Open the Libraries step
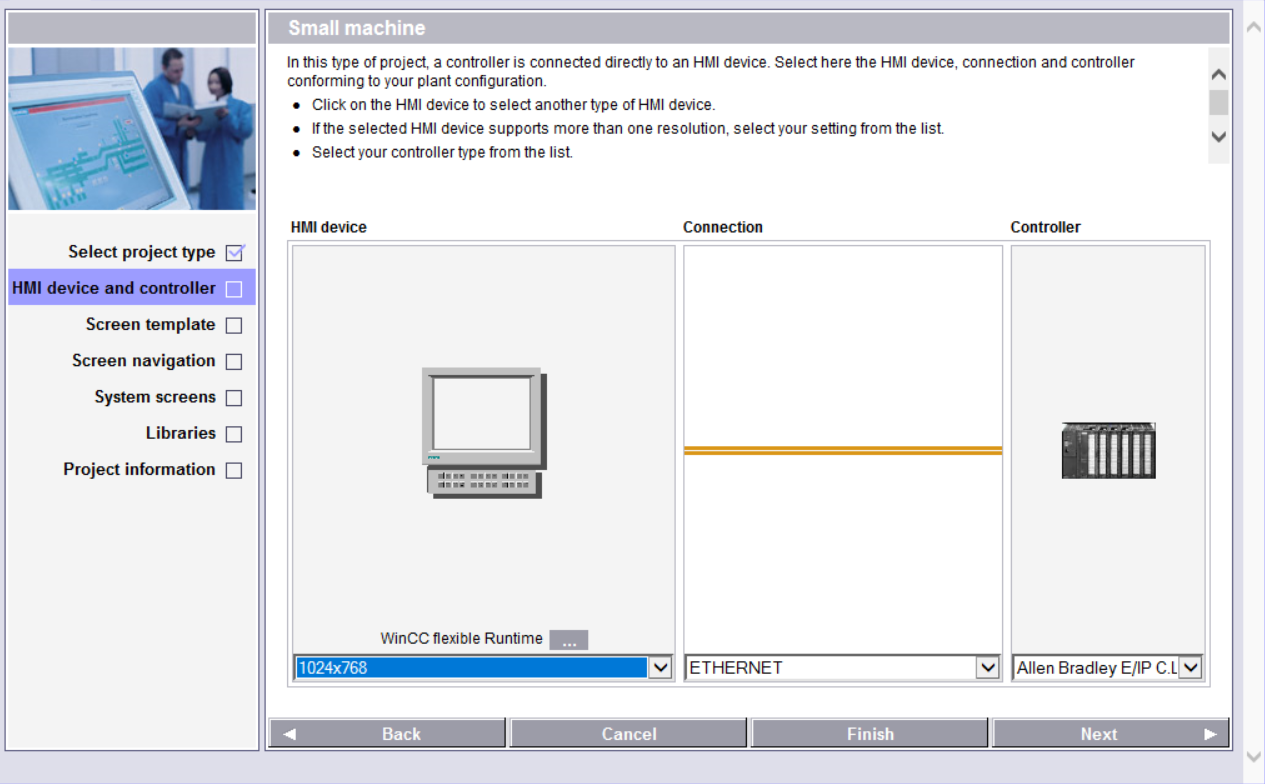1265x784 pixels. pyautogui.click(x=181, y=433)
